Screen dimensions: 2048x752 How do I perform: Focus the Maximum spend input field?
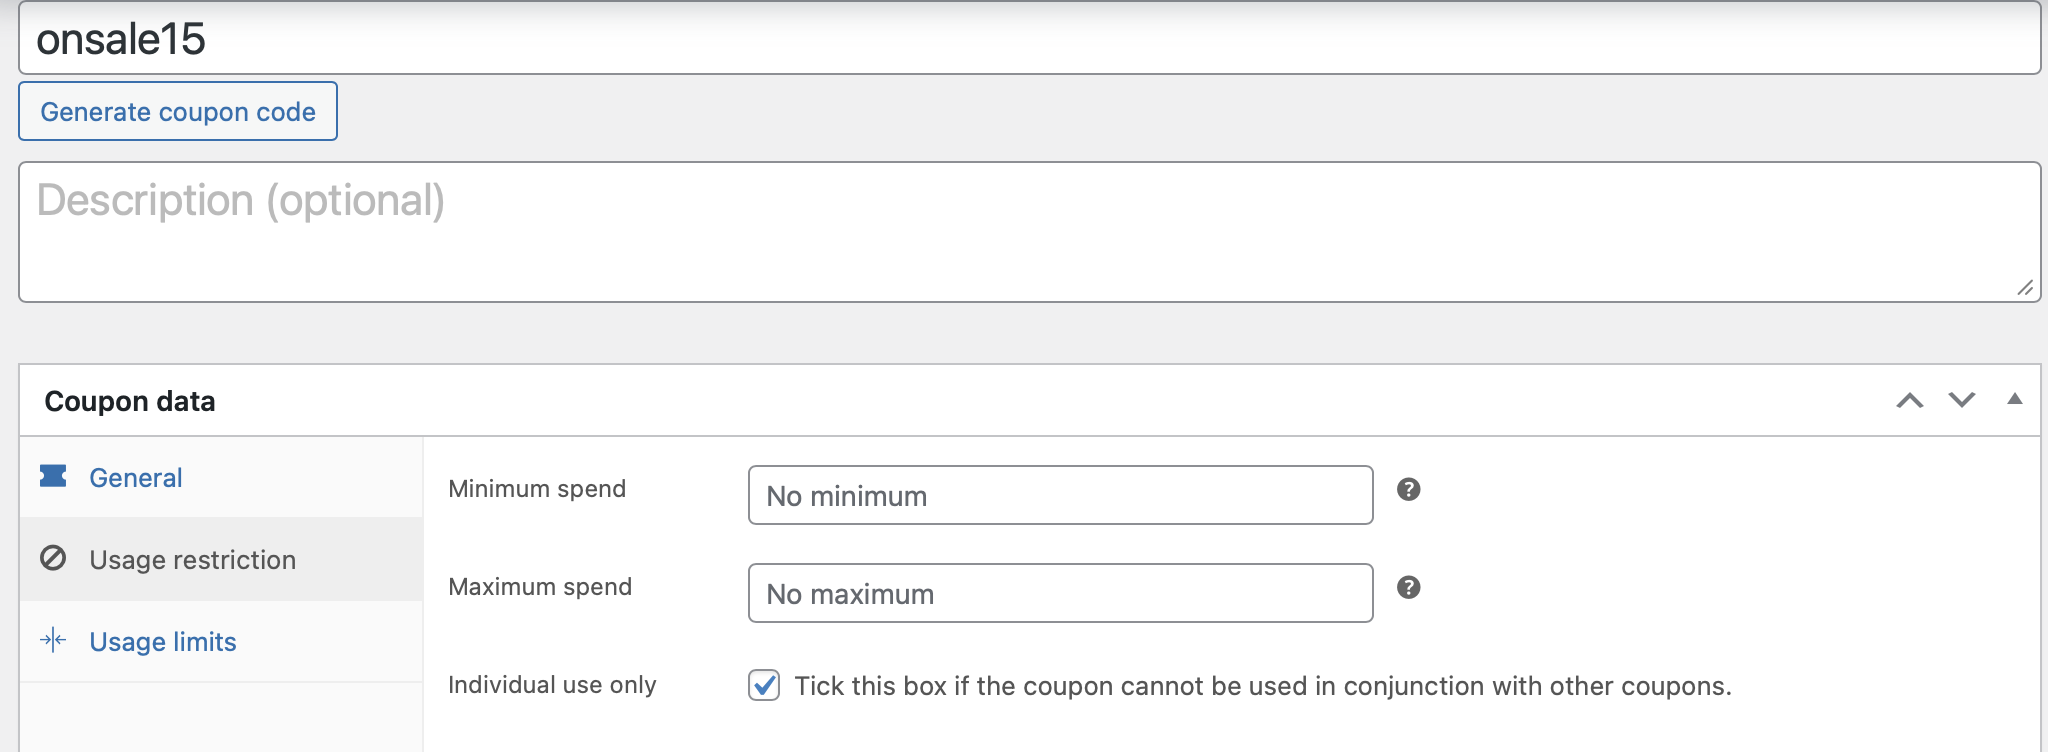pos(1060,593)
